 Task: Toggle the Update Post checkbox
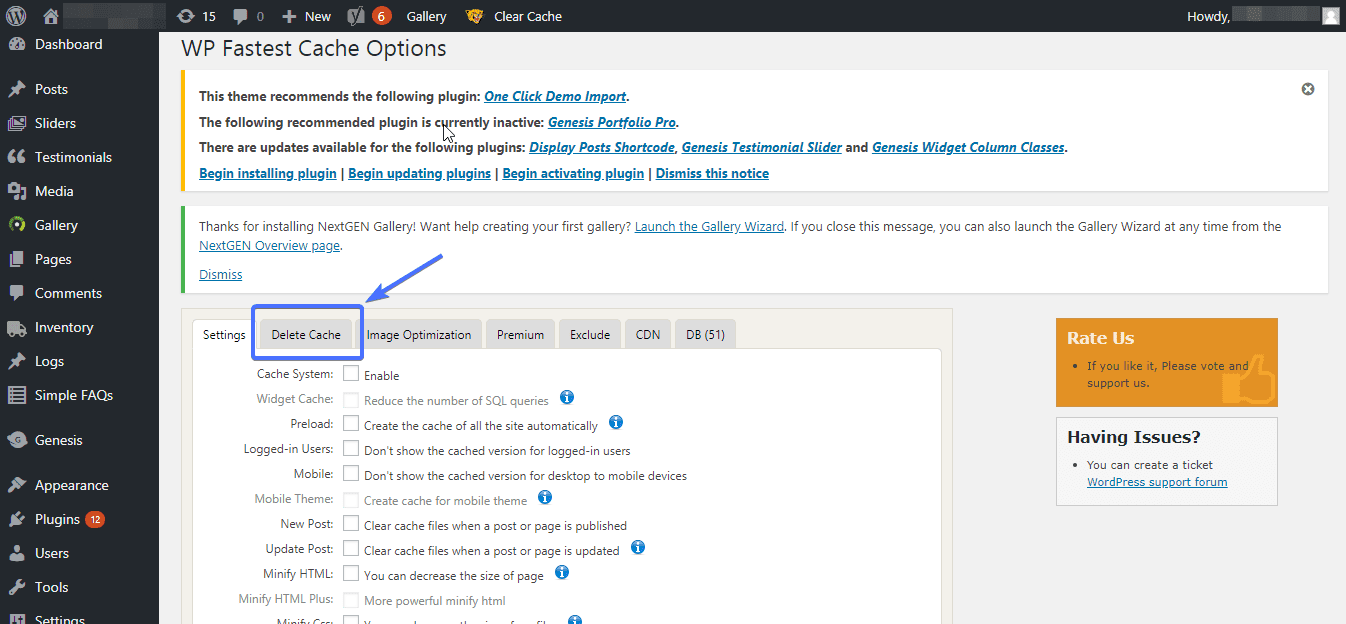point(351,549)
